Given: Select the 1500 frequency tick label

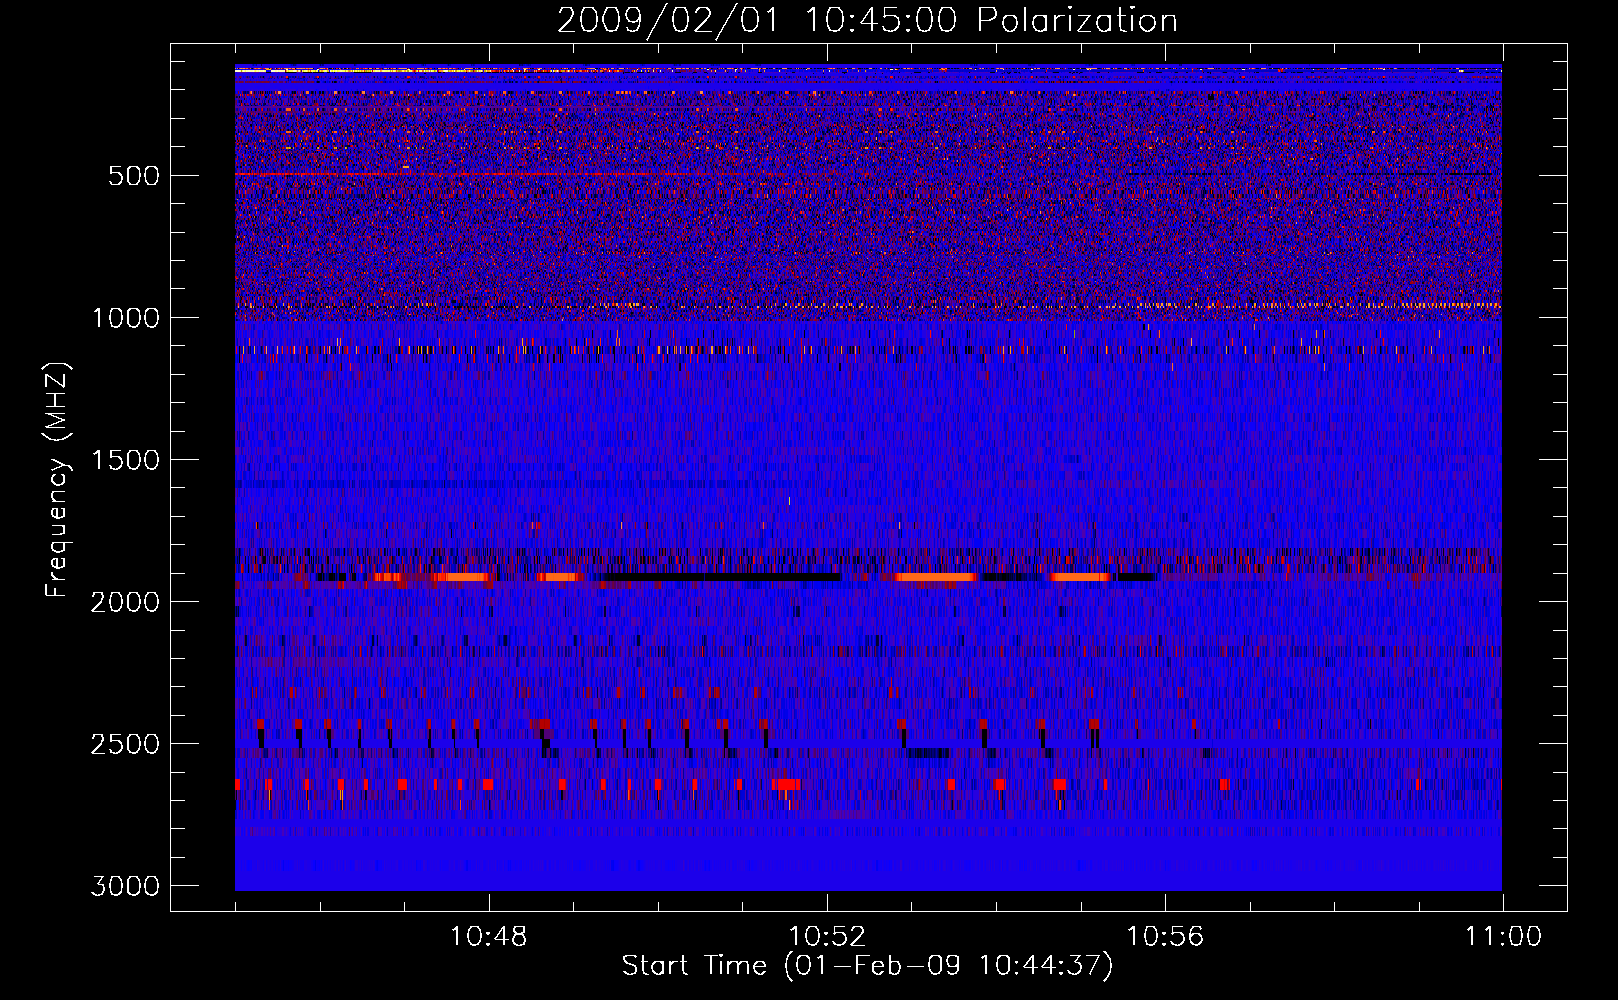Looking at the screenshot, I should pyautogui.click(x=125, y=460).
